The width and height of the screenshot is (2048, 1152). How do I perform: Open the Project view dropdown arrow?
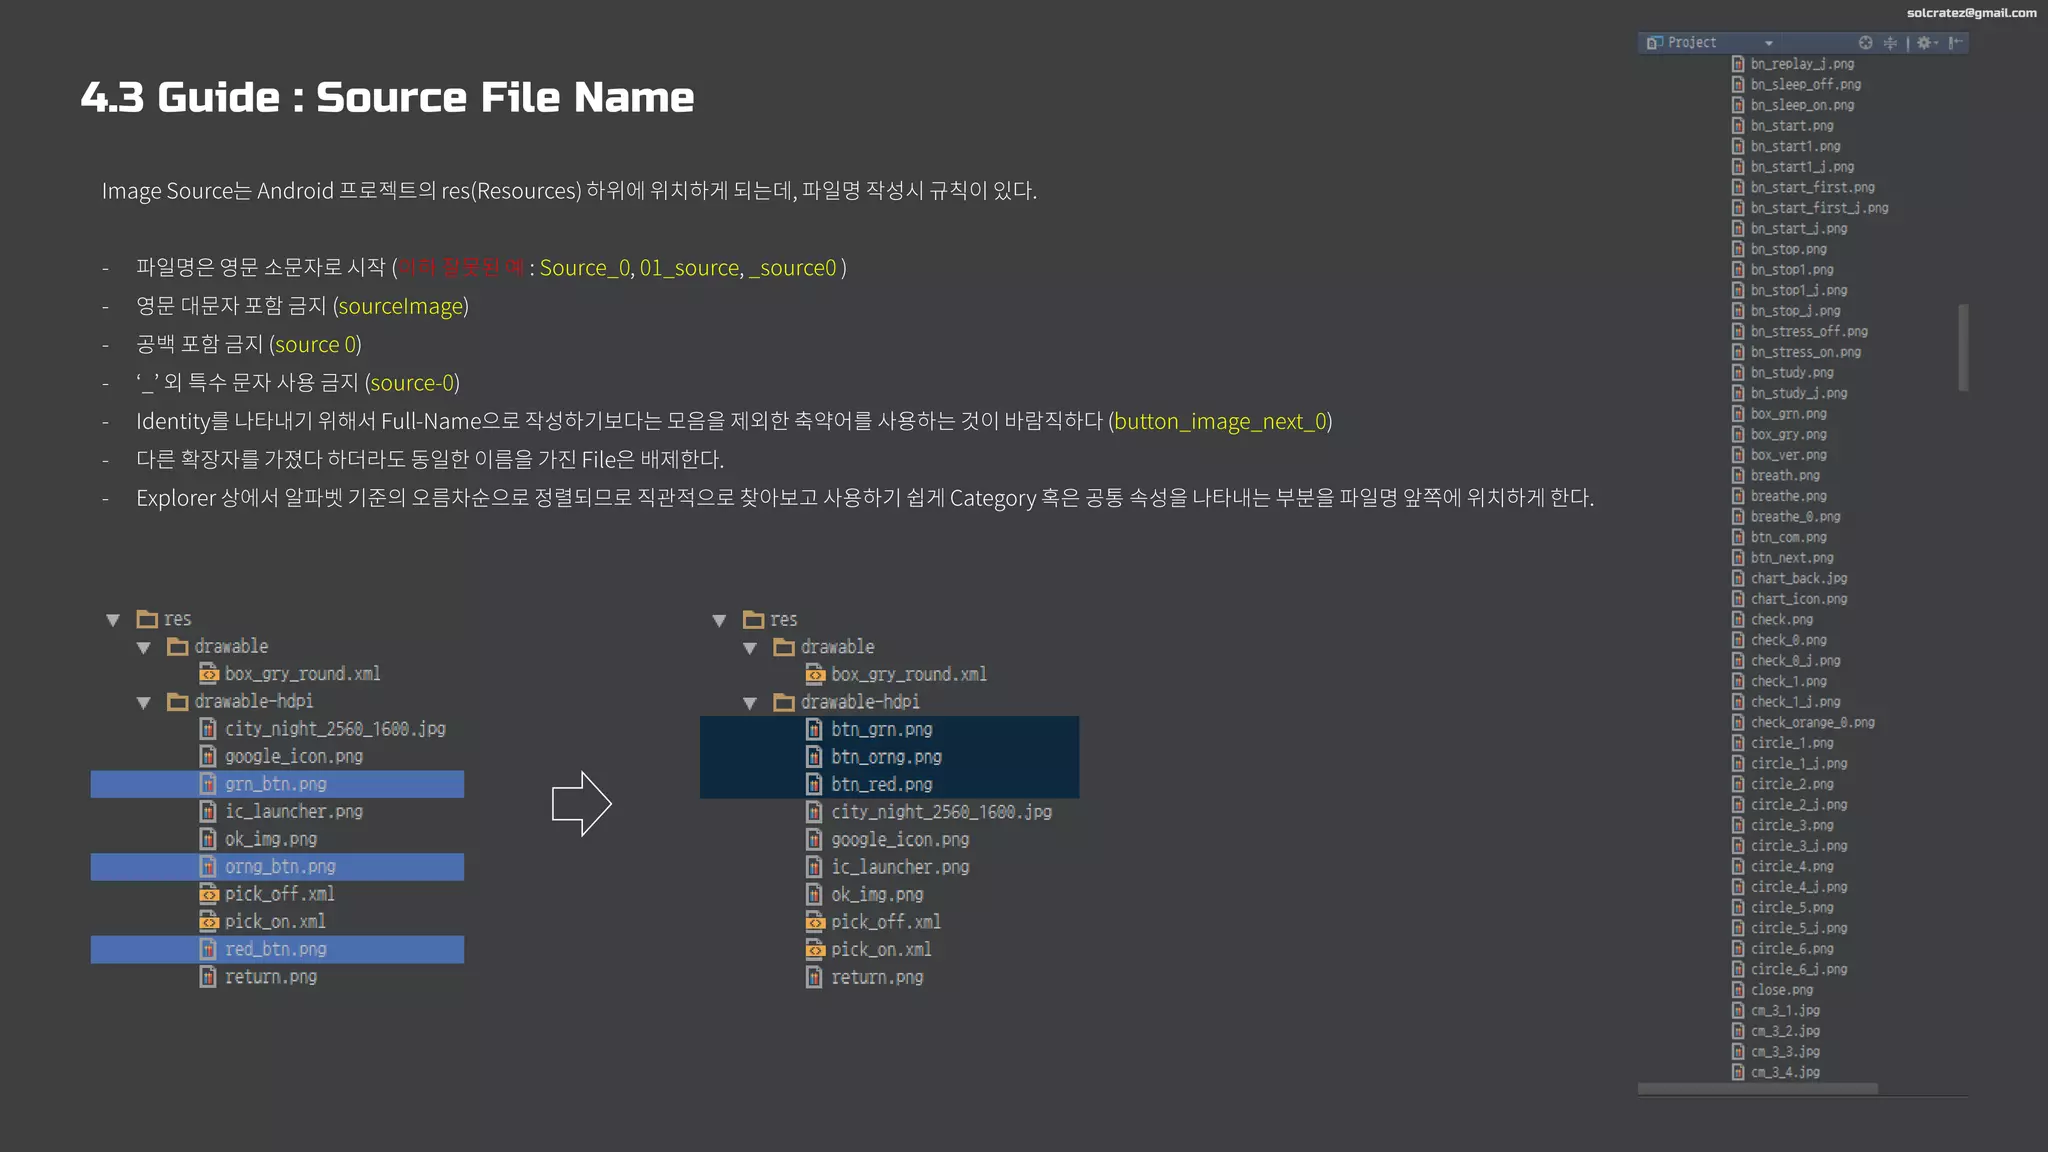1768,43
